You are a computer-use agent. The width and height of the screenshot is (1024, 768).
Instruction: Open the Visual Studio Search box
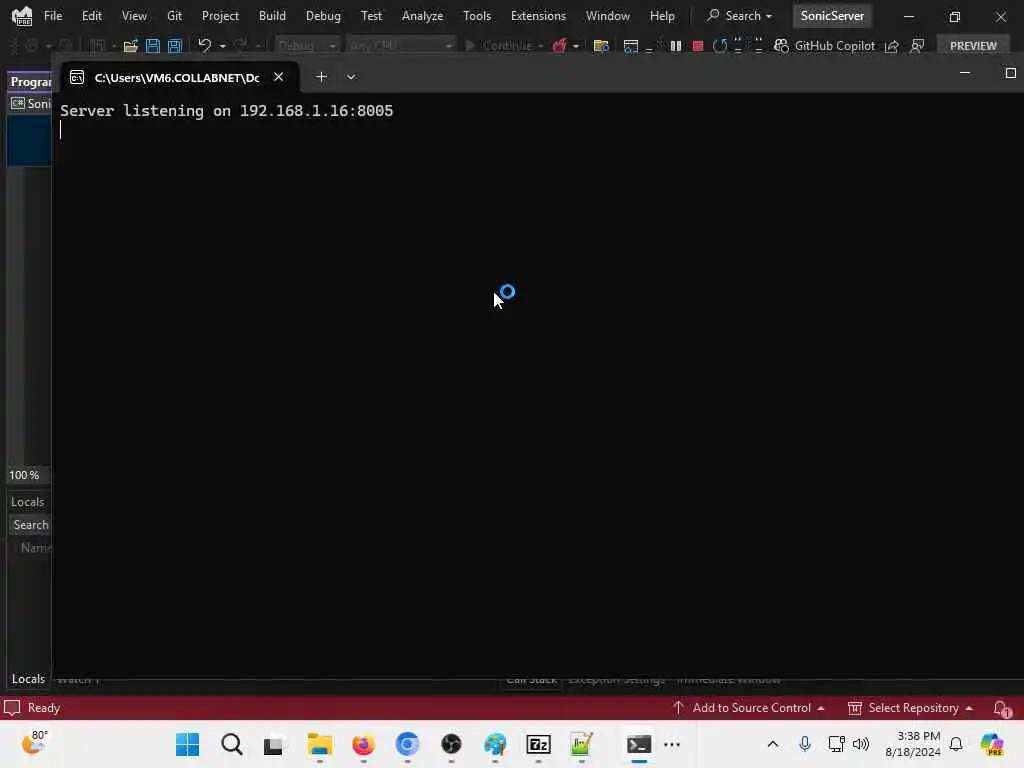(739, 16)
